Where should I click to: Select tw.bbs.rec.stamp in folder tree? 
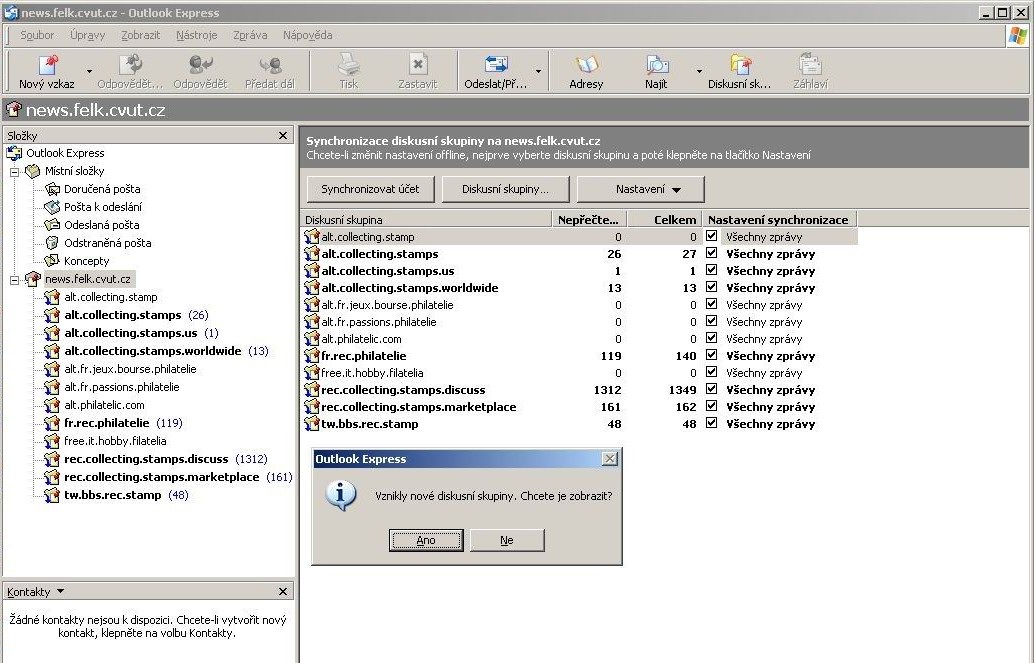pyautogui.click(x=113, y=495)
